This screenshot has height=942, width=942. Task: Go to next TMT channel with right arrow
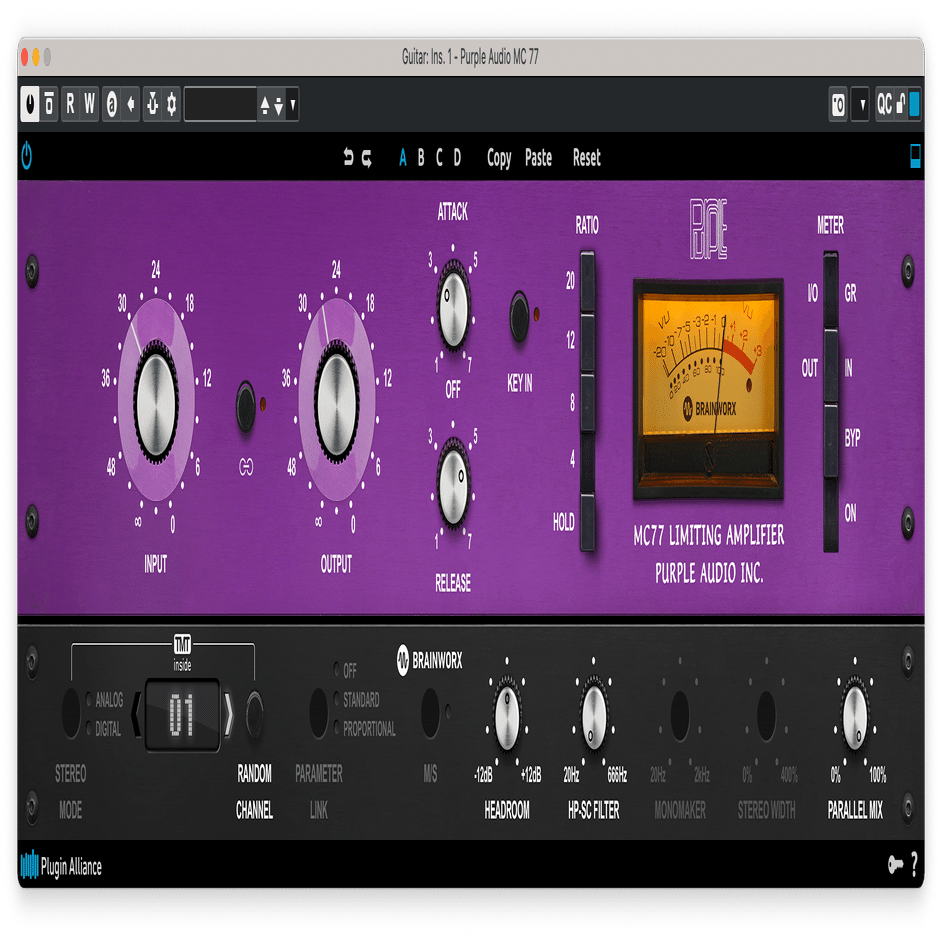coord(228,714)
